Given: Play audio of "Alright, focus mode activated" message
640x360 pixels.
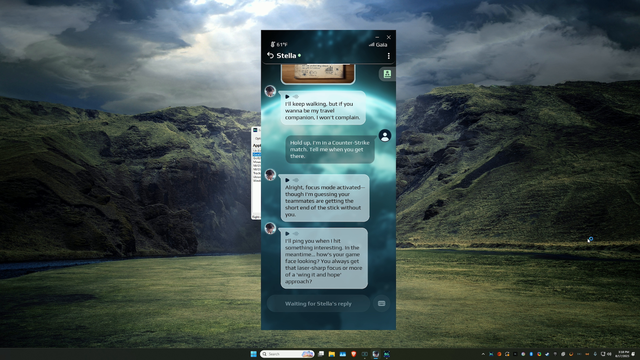Looking at the screenshot, I should pos(287,180).
